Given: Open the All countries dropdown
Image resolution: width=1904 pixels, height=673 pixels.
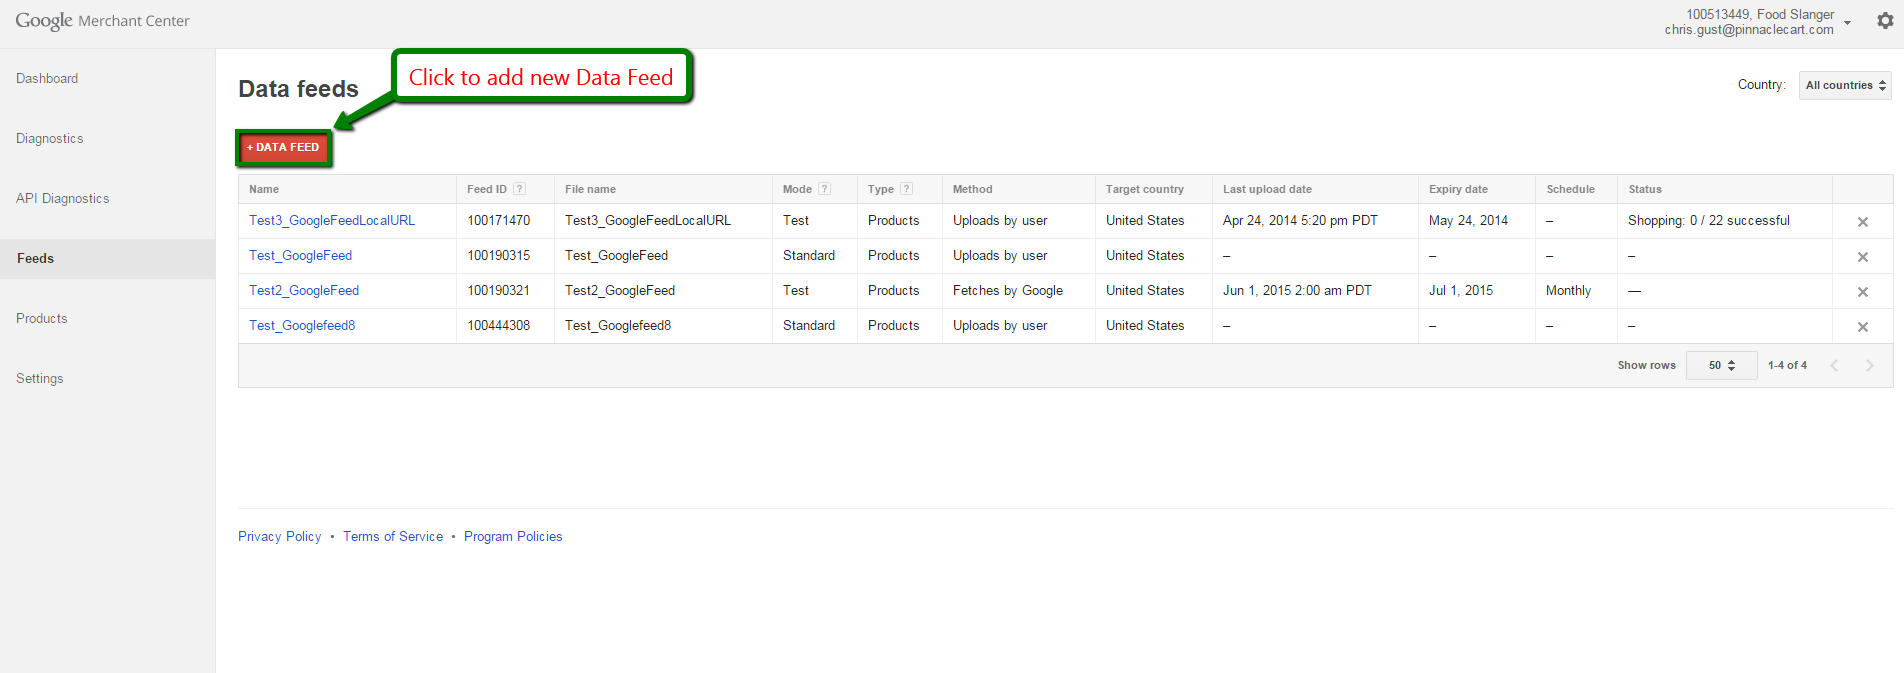Looking at the screenshot, I should (x=1845, y=85).
